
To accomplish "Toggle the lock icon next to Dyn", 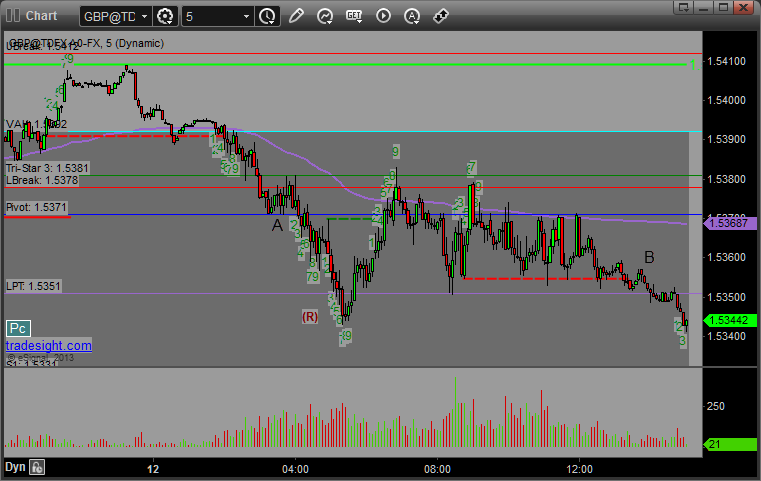I will click(x=37, y=467).
